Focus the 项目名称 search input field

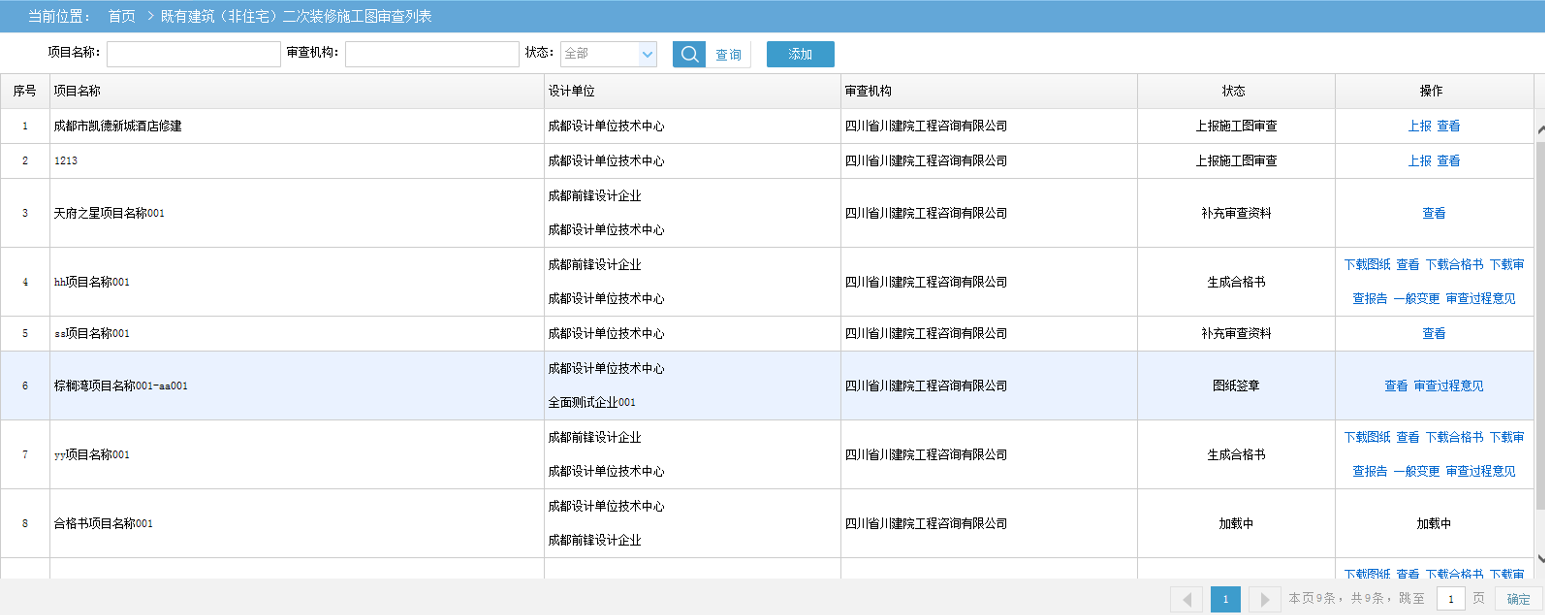(193, 54)
